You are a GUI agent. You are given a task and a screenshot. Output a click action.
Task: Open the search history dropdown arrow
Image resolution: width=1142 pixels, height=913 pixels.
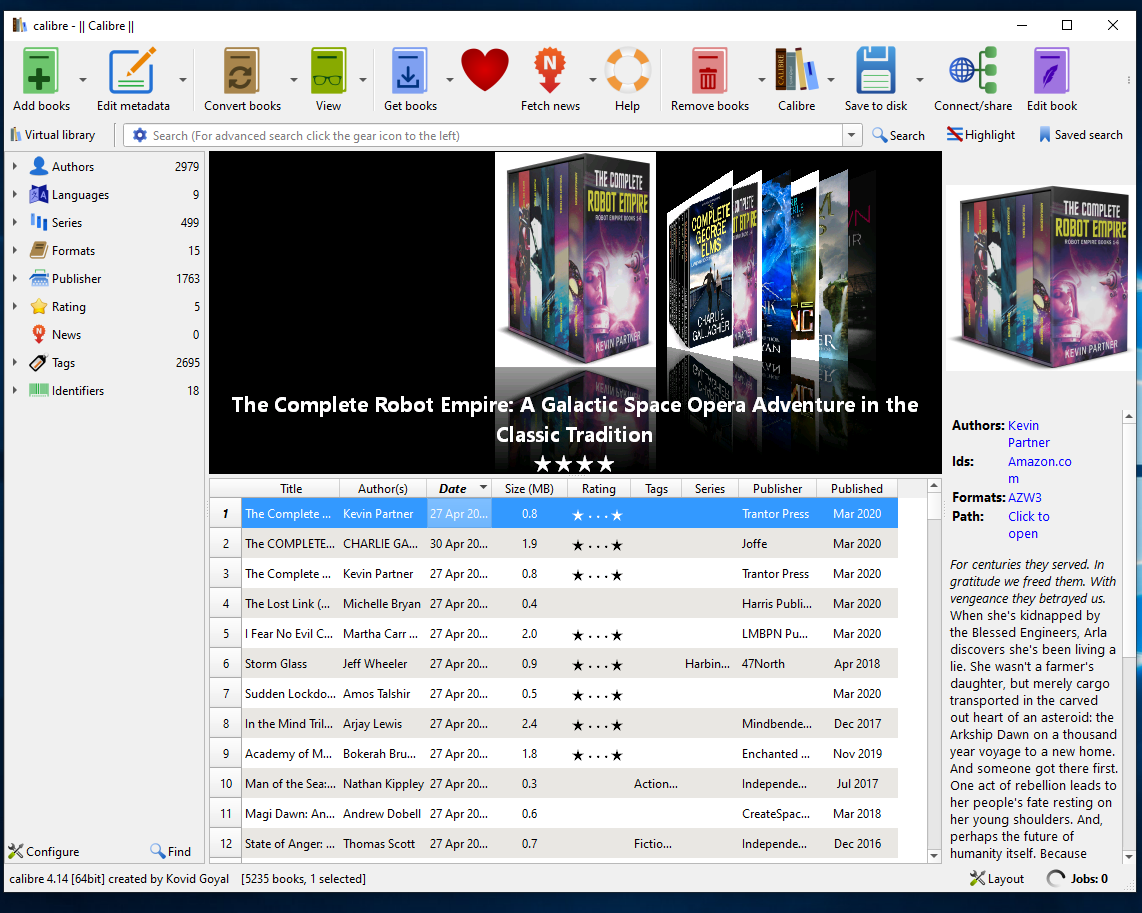pos(852,135)
